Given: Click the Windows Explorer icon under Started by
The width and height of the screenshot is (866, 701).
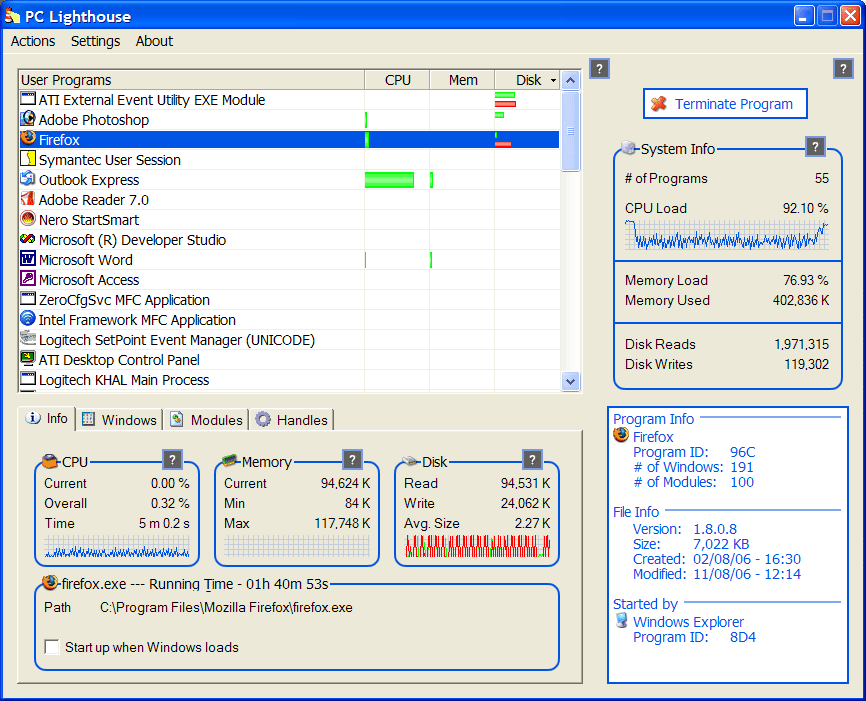Looking at the screenshot, I should click(x=621, y=620).
